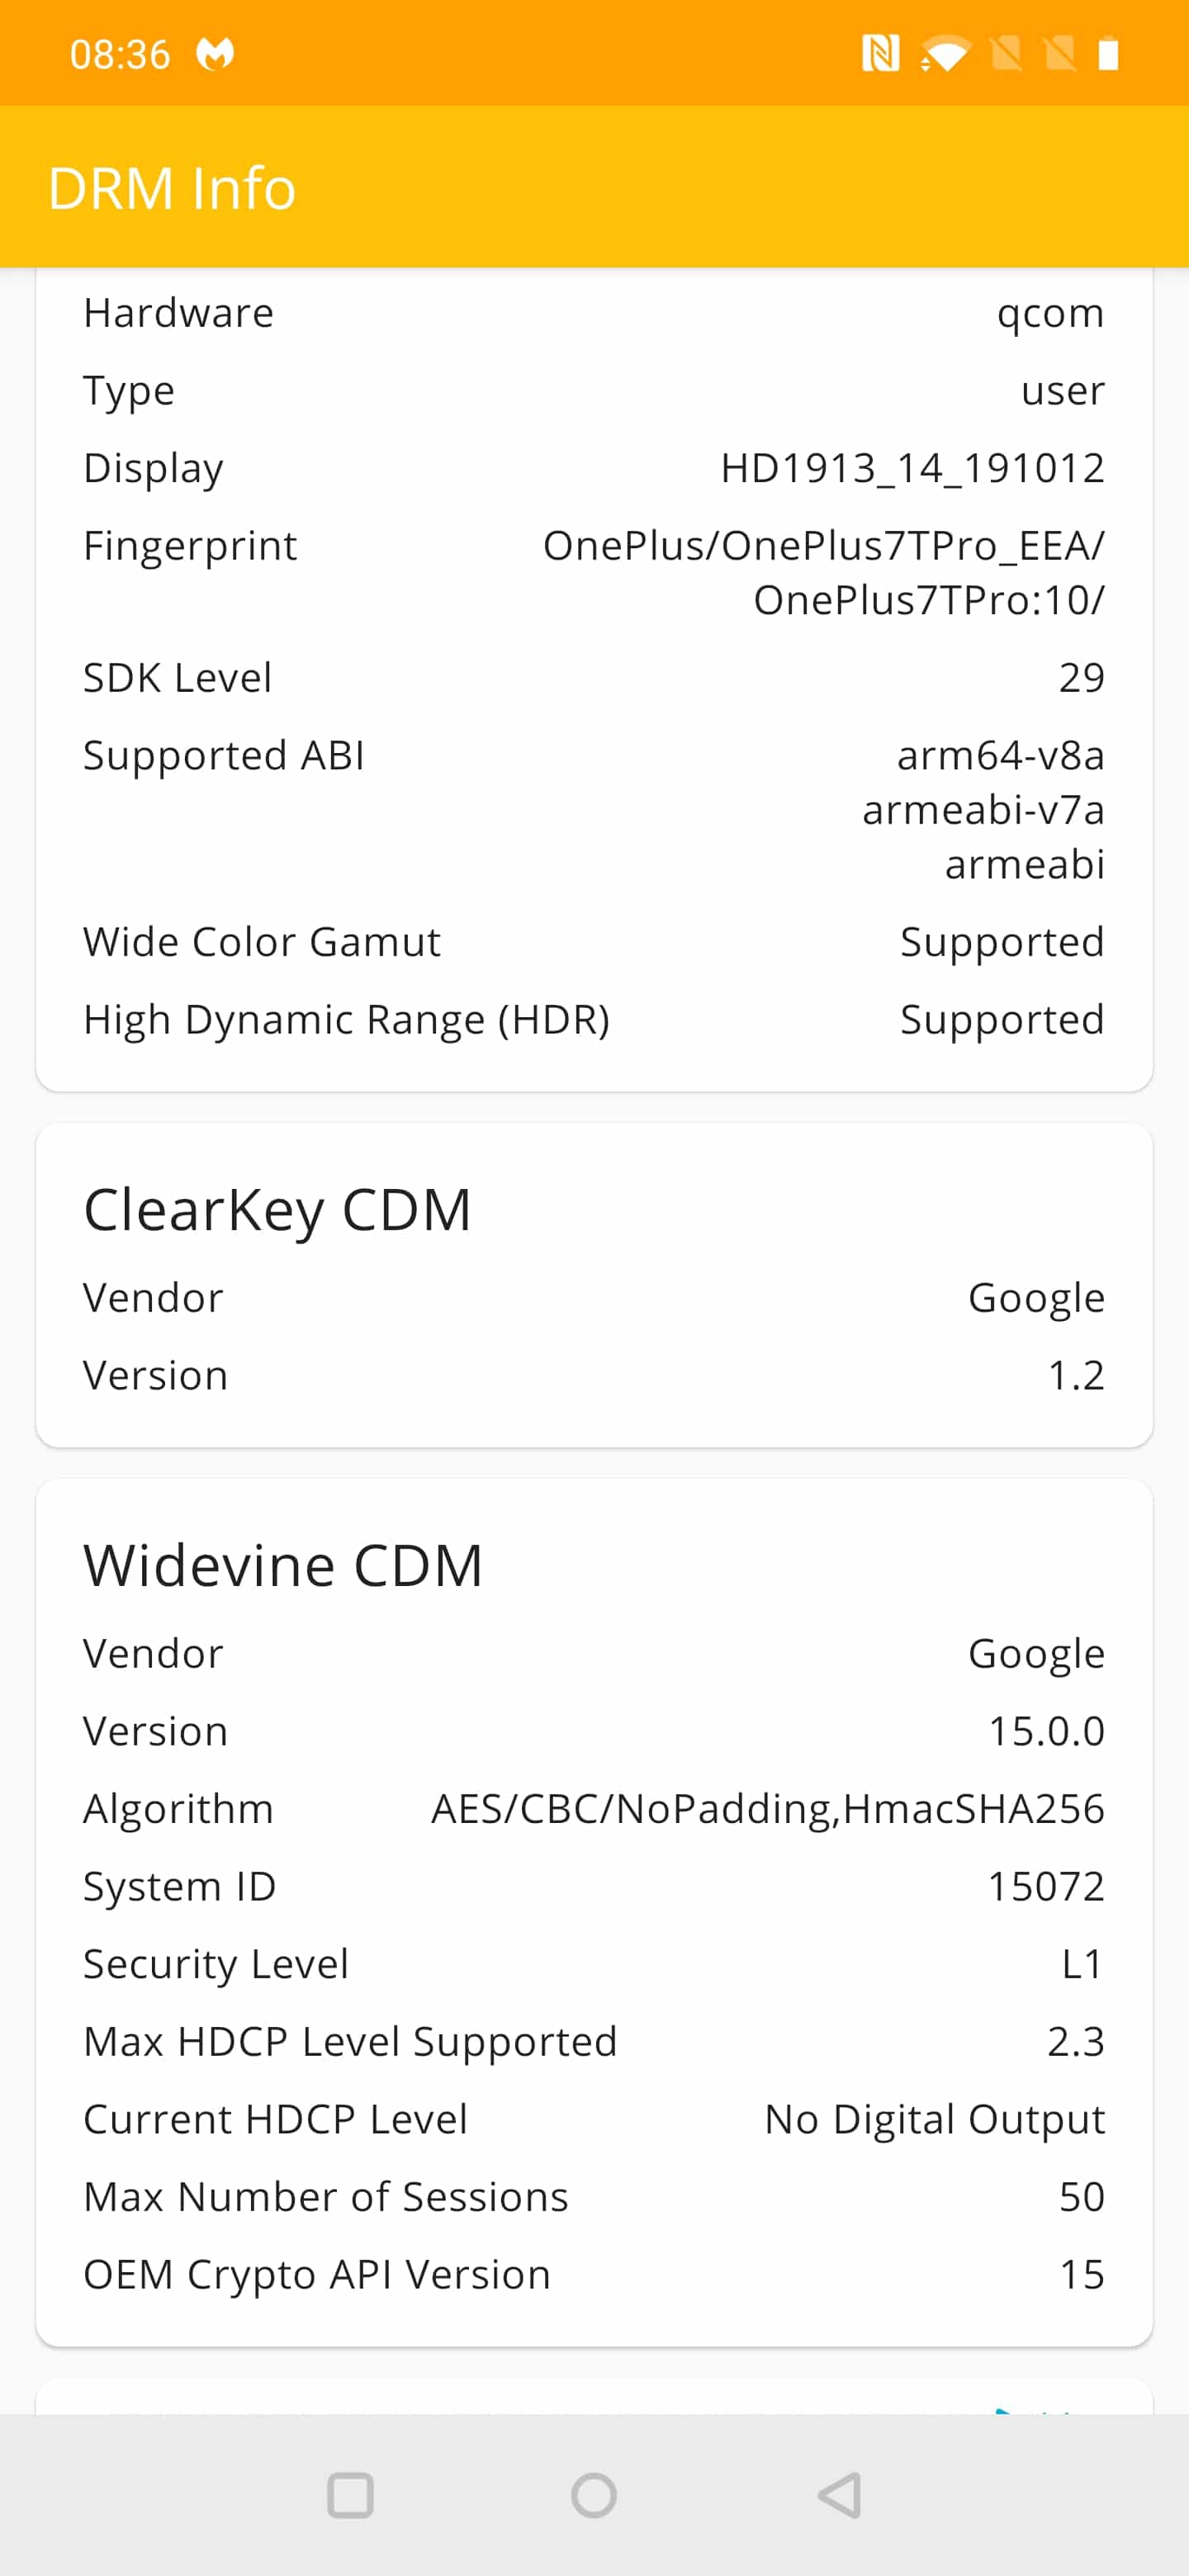Tap the battery indicator icon
1189x2576 pixels.
pos(1107,53)
